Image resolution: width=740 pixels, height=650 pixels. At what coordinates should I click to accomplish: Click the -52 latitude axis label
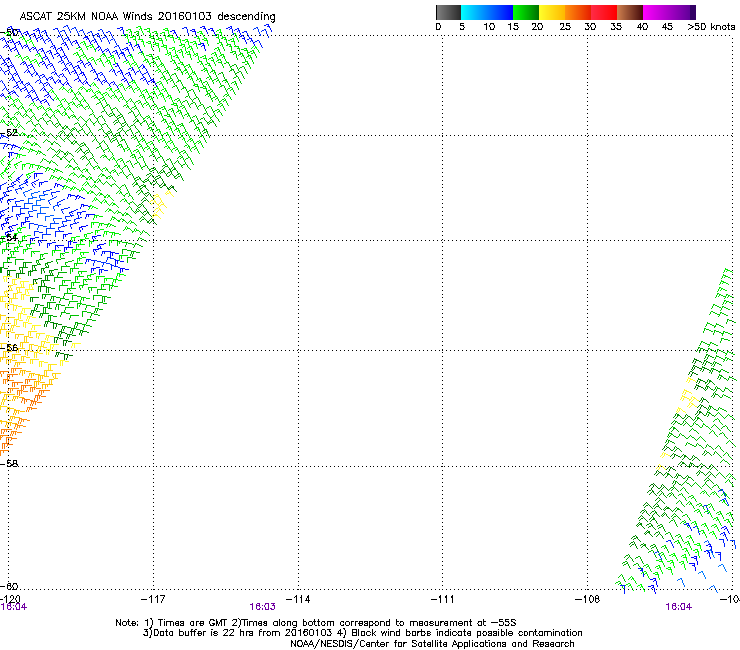tap(9, 133)
